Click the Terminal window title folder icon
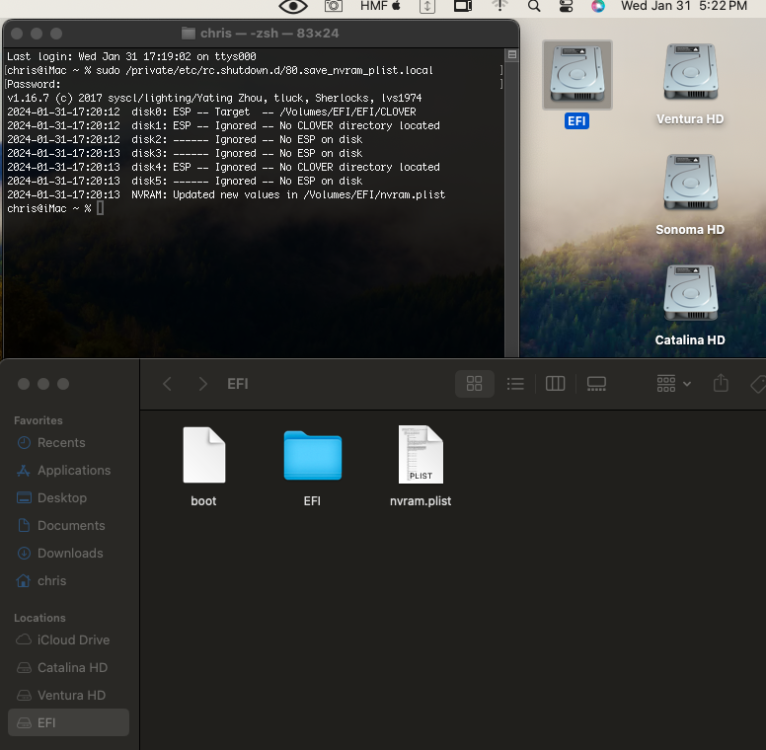Screen dimensions: 766x750 coord(188,33)
